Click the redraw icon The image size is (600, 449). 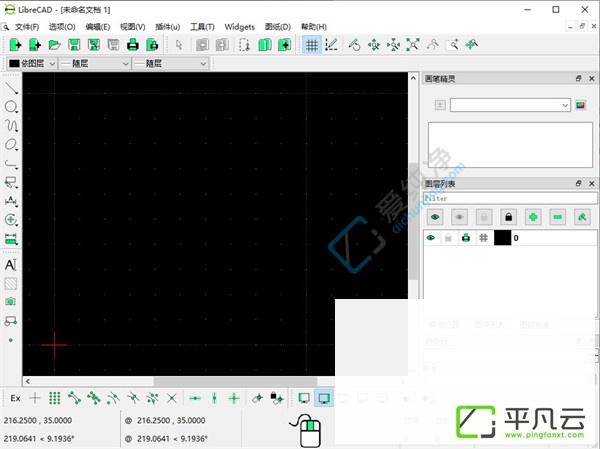tap(354, 45)
